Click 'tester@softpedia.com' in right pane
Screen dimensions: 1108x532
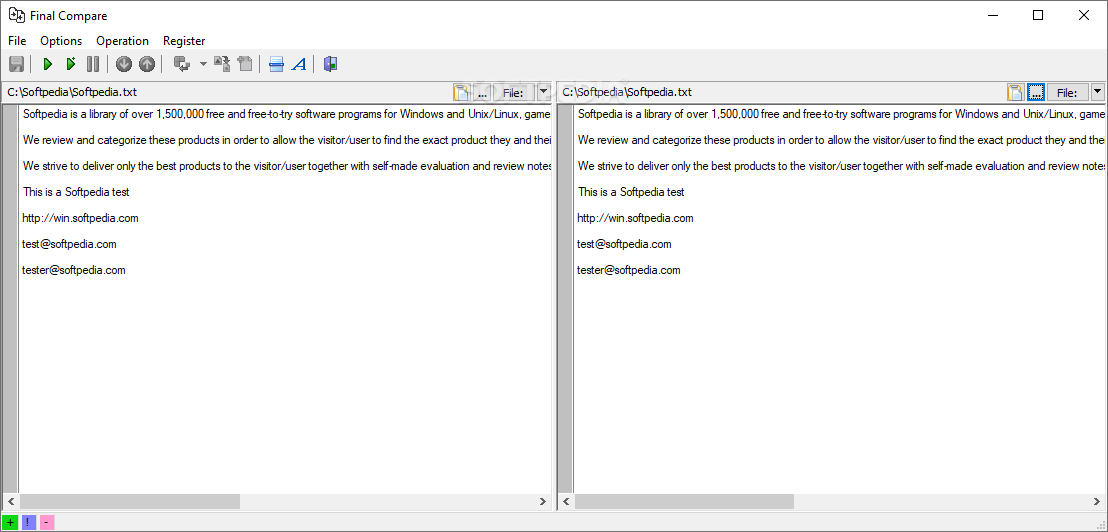[629, 270]
